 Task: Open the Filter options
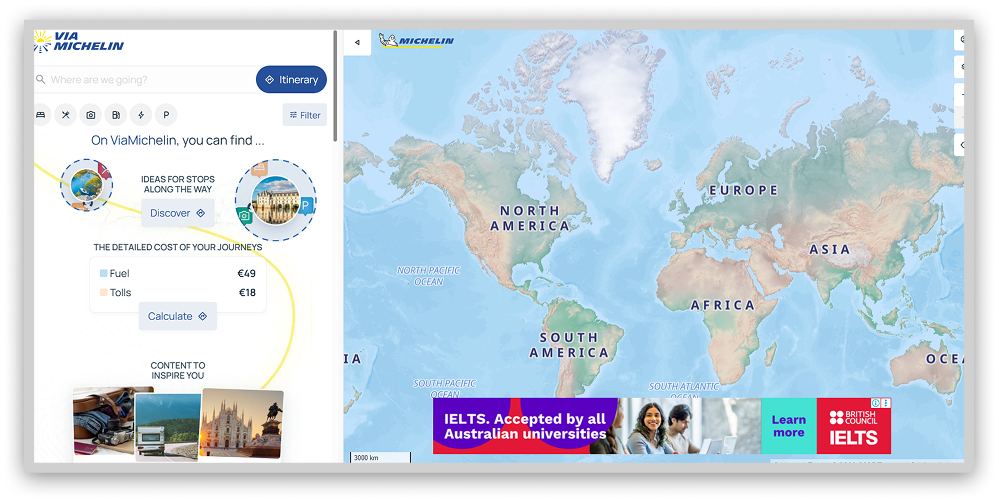coord(305,115)
